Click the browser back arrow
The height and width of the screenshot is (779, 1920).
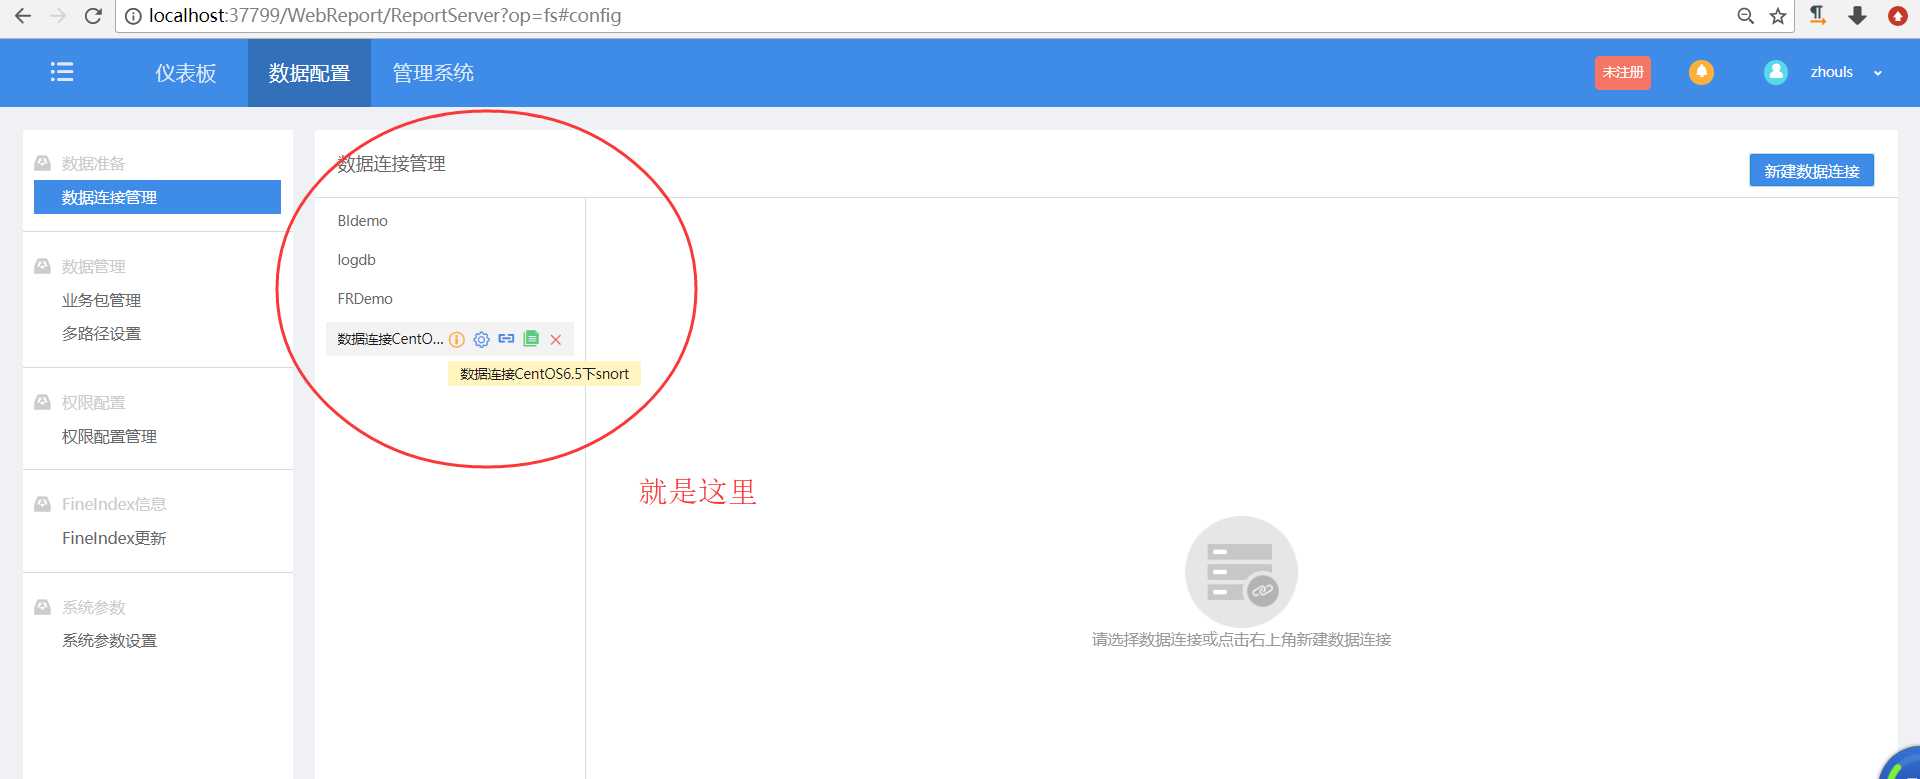click(x=23, y=16)
